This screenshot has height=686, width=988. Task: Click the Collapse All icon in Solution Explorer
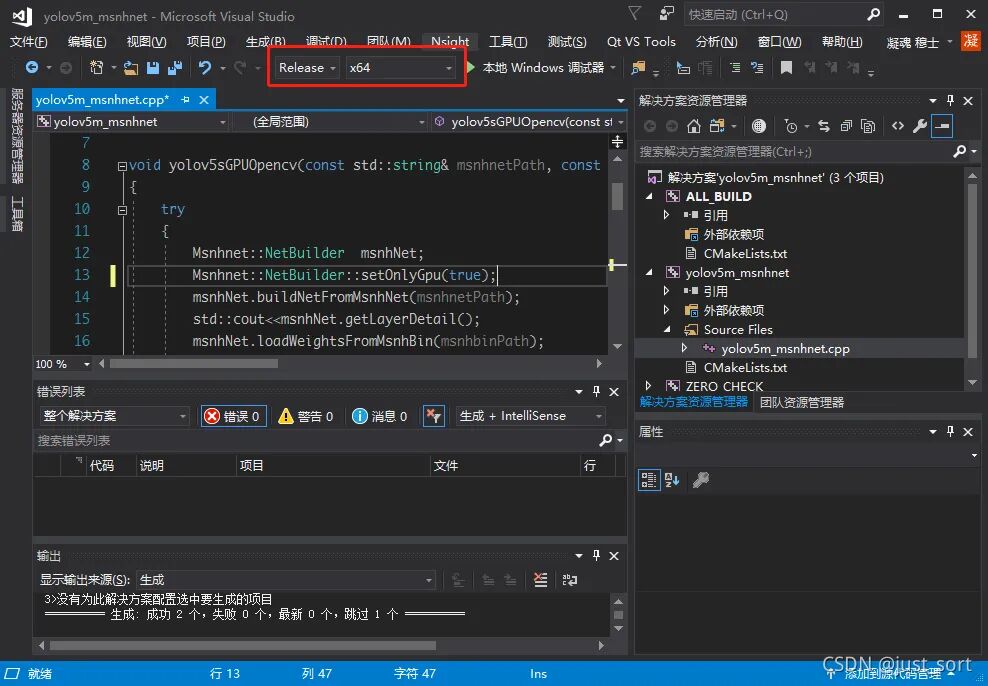click(x=846, y=126)
